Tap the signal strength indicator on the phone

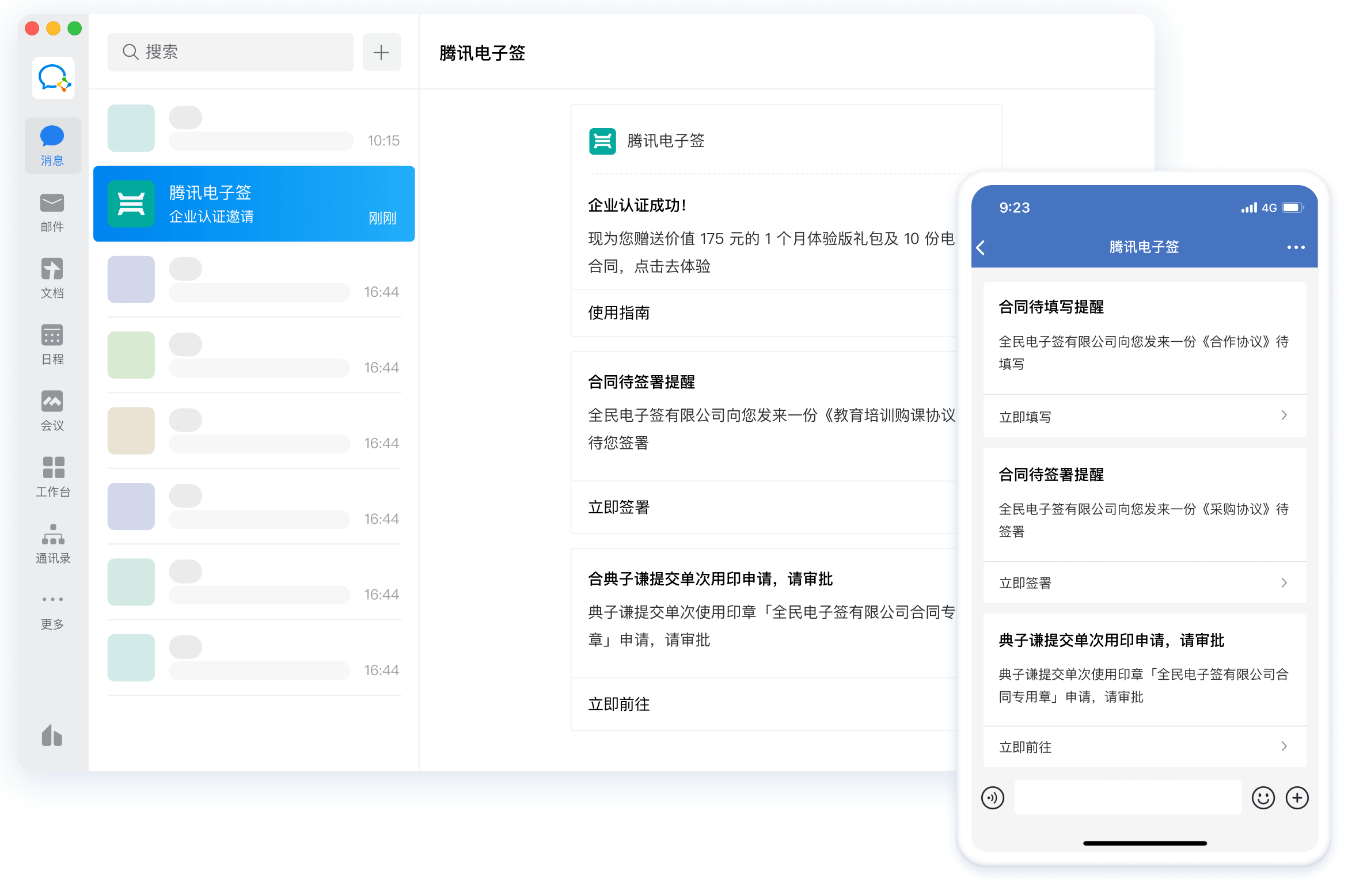click(1249, 208)
